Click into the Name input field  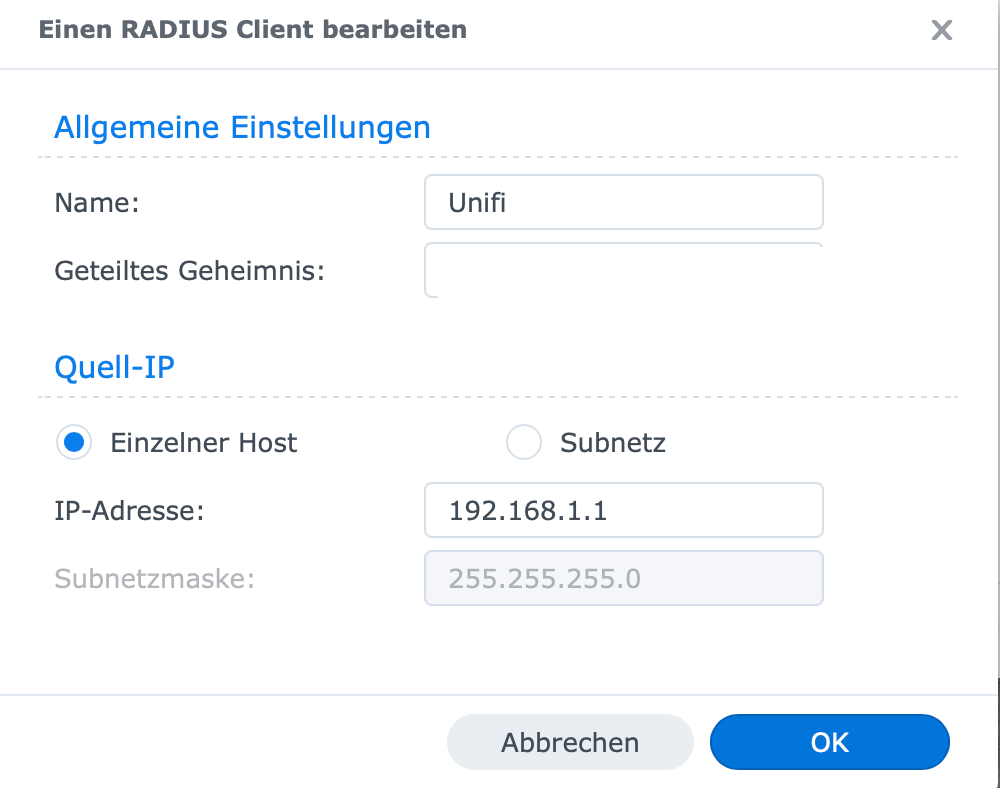coord(624,202)
